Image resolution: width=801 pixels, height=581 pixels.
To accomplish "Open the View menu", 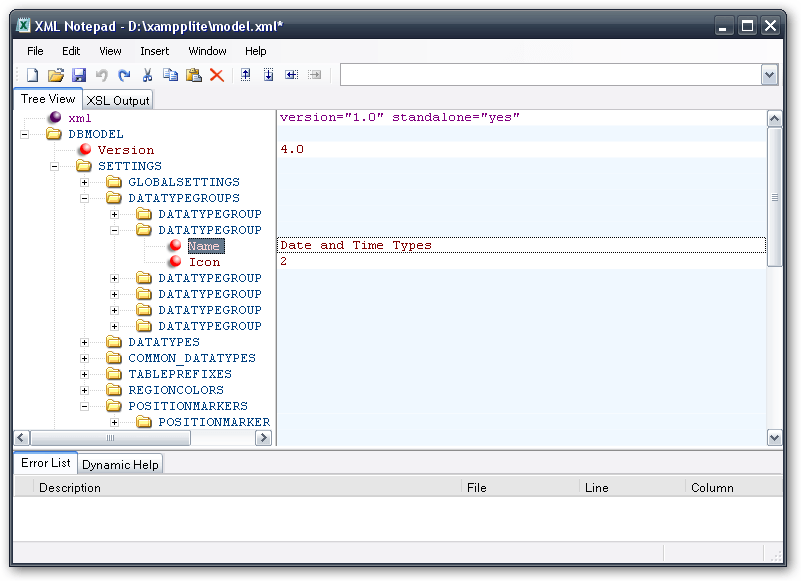I will (x=110, y=51).
